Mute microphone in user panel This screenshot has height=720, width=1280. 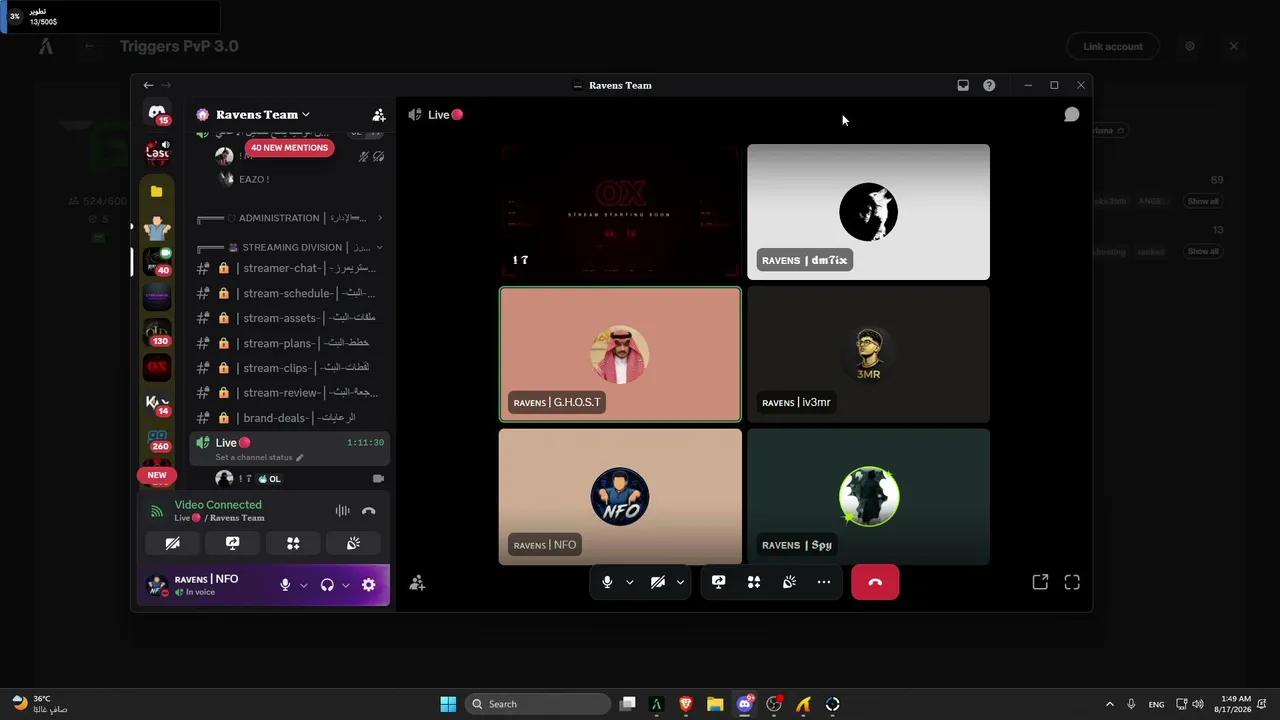[x=285, y=585]
